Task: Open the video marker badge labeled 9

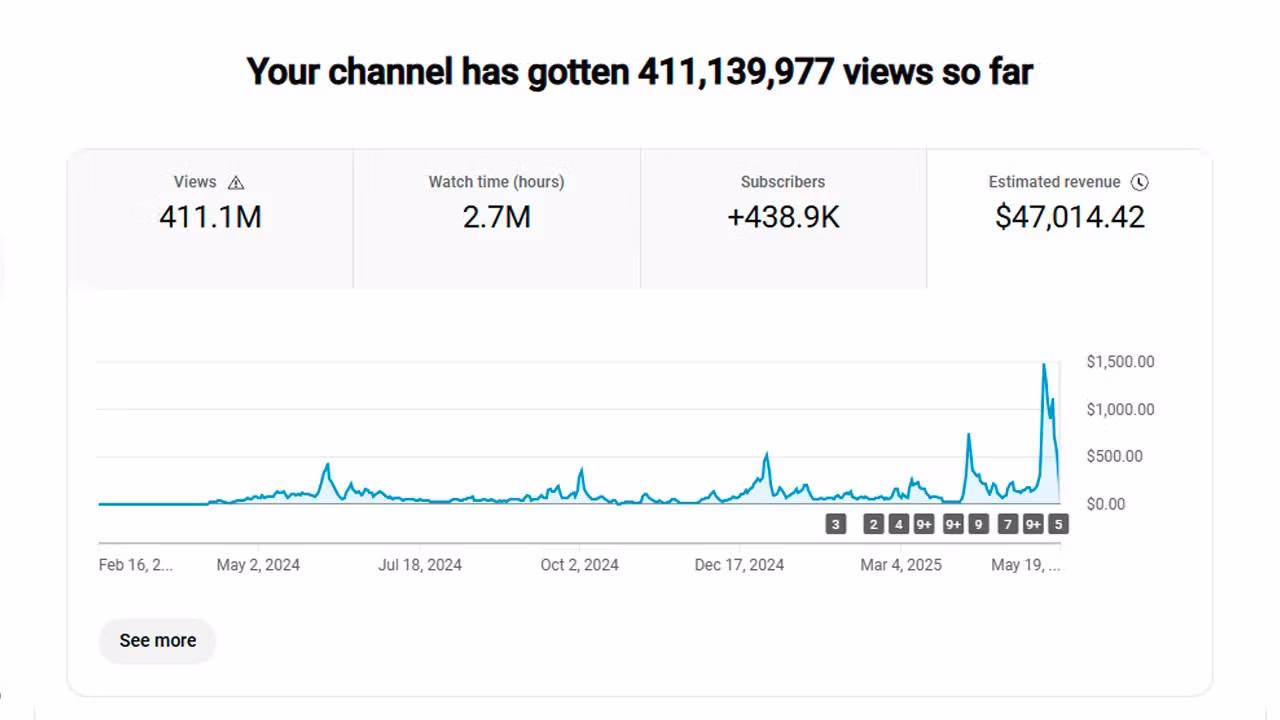Action: pyautogui.click(x=978, y=524)
